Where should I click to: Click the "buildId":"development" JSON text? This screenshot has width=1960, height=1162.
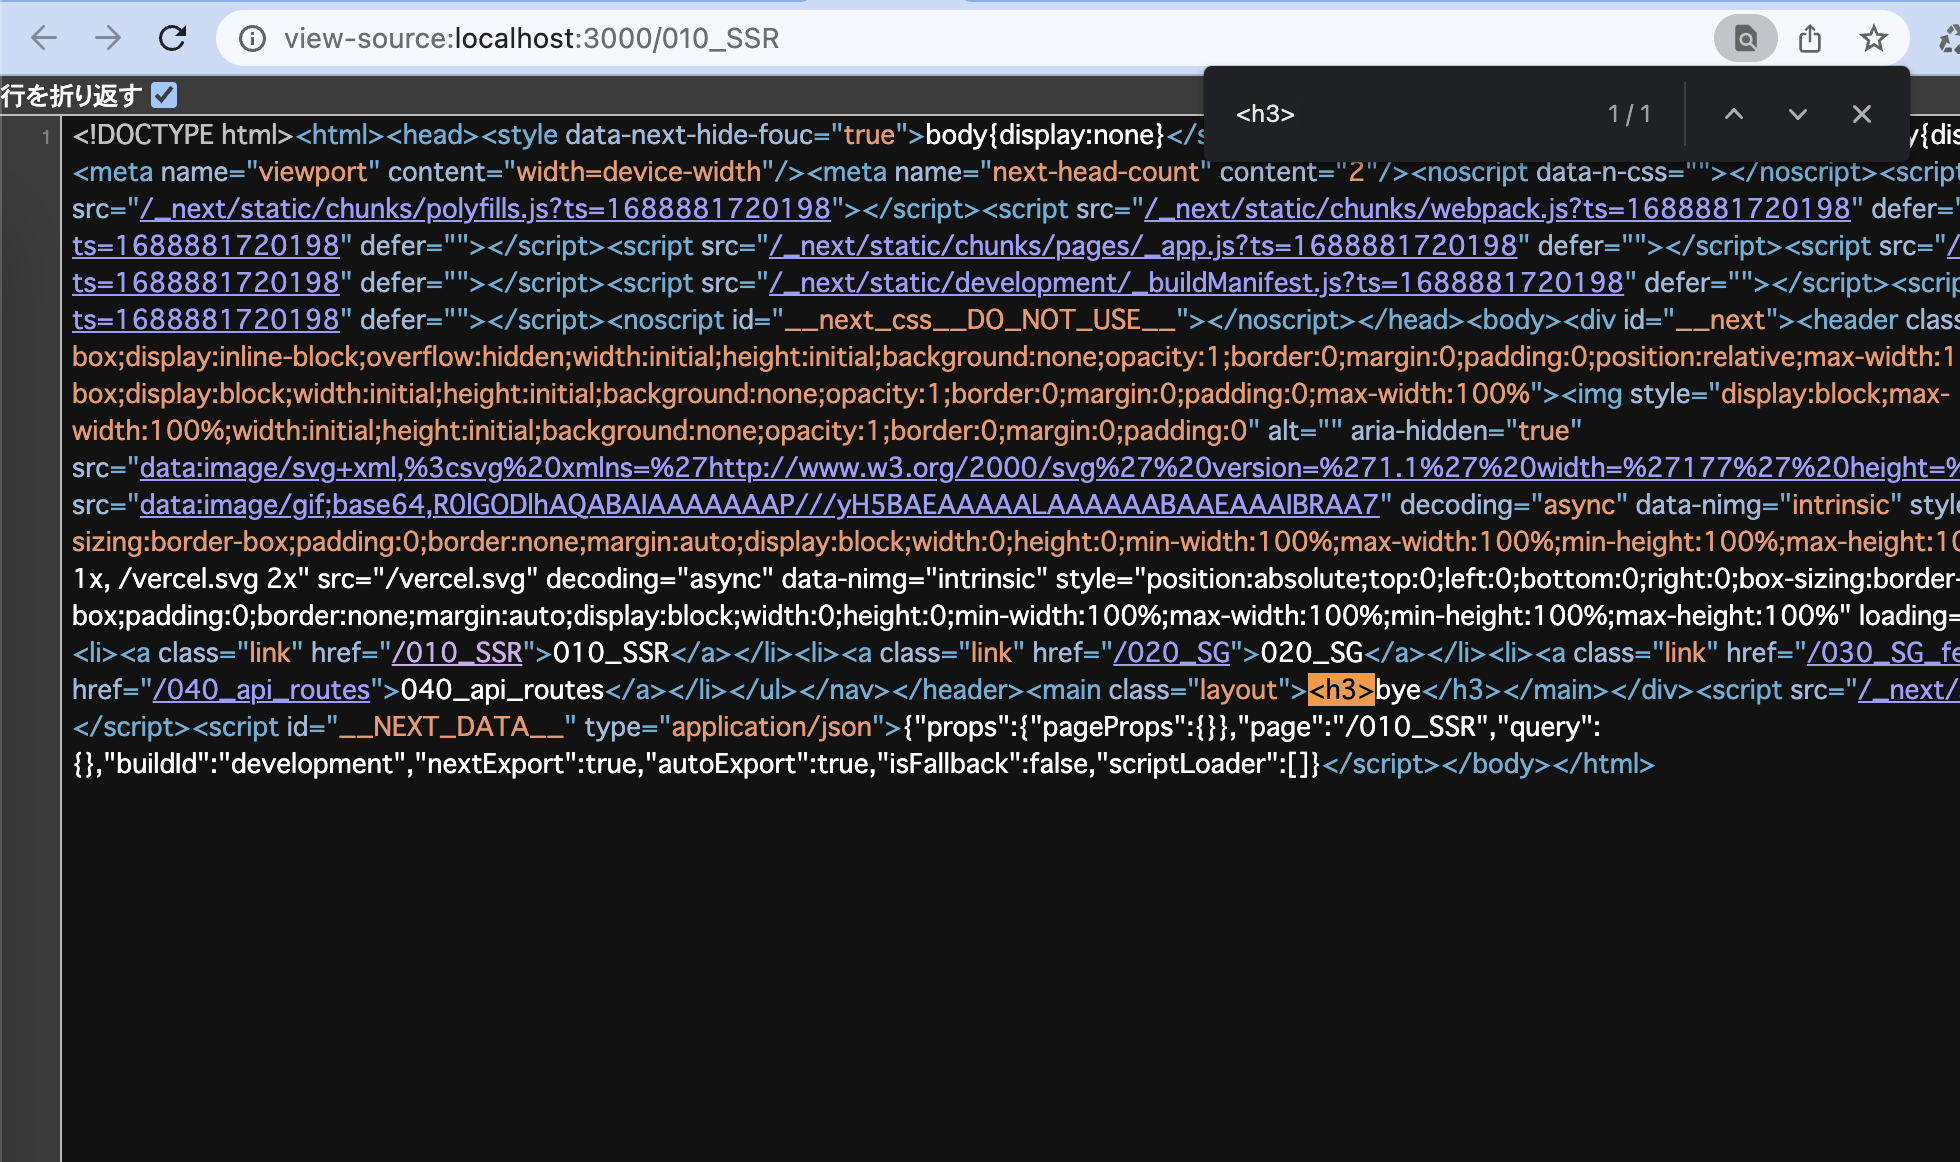[262, 763]
